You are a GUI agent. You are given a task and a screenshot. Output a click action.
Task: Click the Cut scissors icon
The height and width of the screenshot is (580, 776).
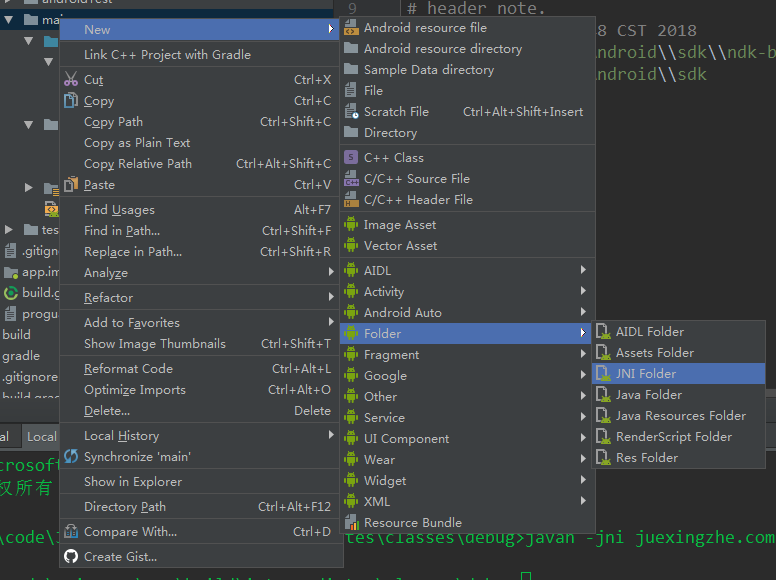(x=71, y=79)
